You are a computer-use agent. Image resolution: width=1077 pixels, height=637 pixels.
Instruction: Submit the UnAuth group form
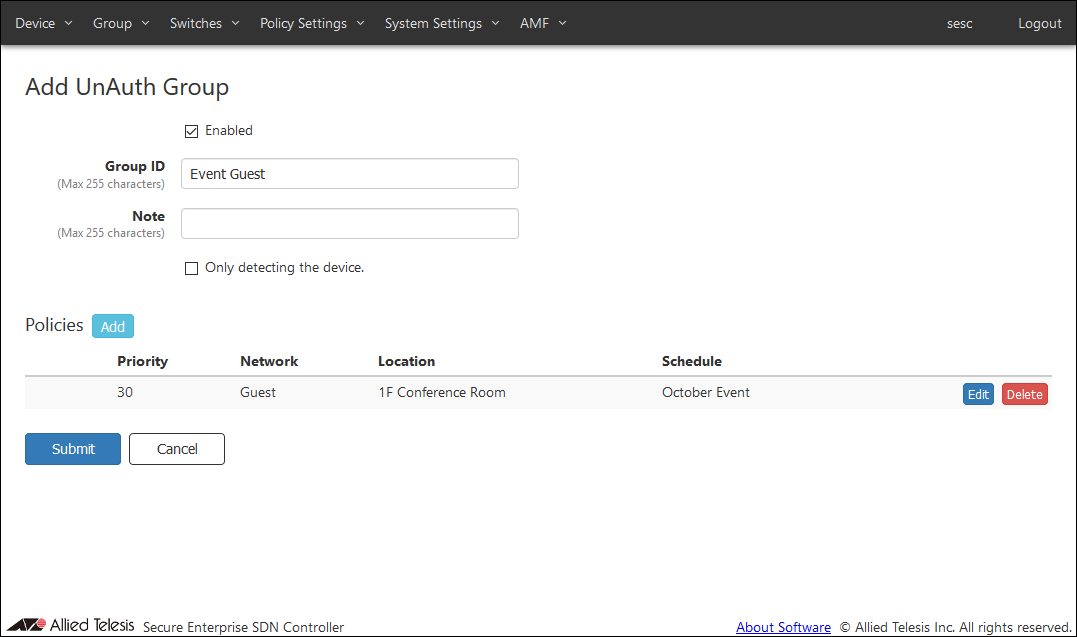[73, 449]
